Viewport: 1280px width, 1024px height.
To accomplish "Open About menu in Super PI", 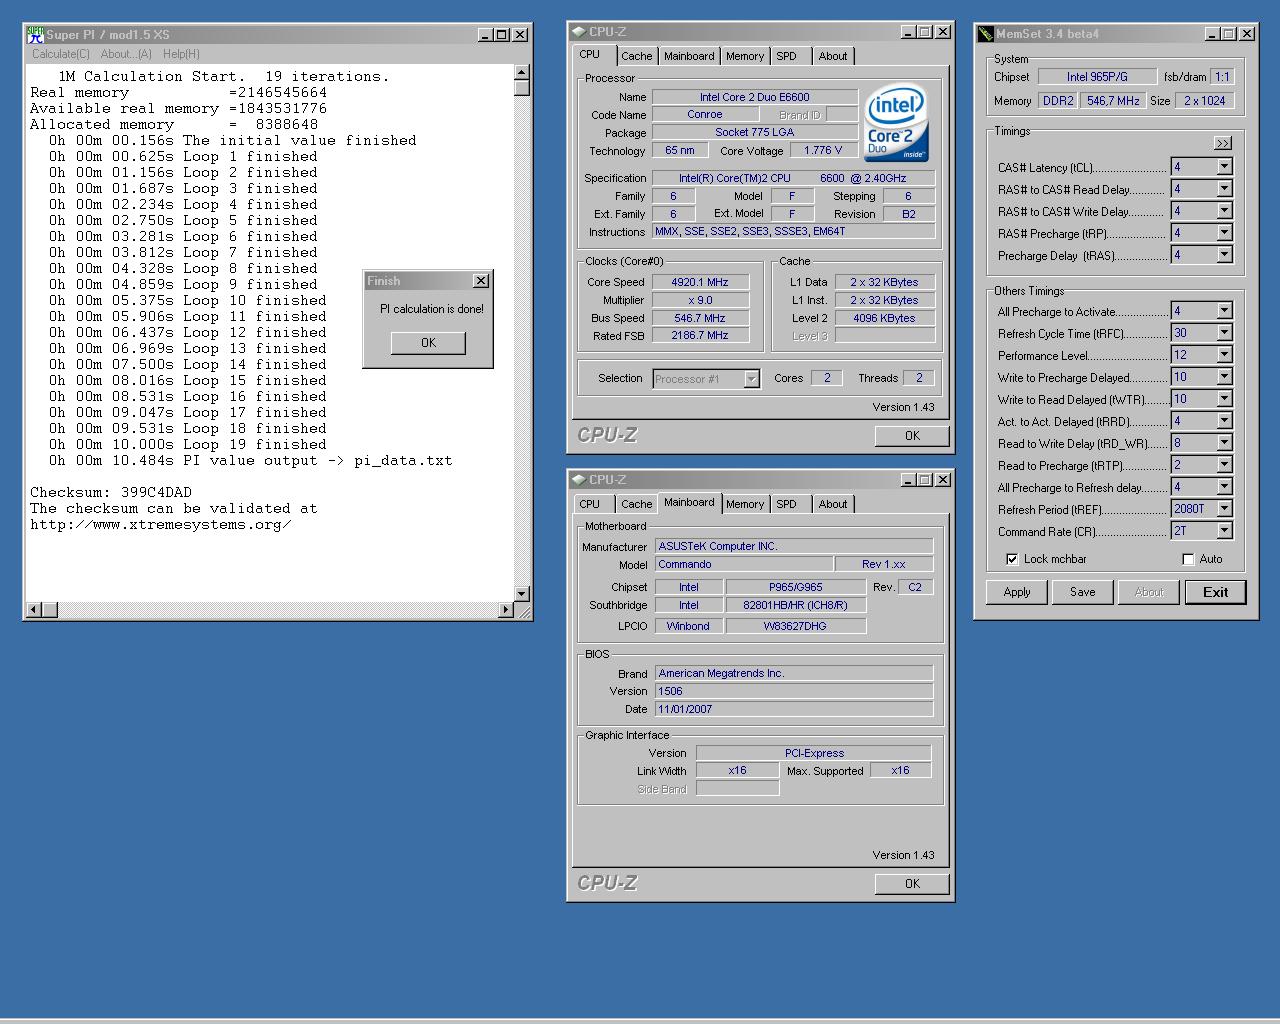I will point(126,54).
